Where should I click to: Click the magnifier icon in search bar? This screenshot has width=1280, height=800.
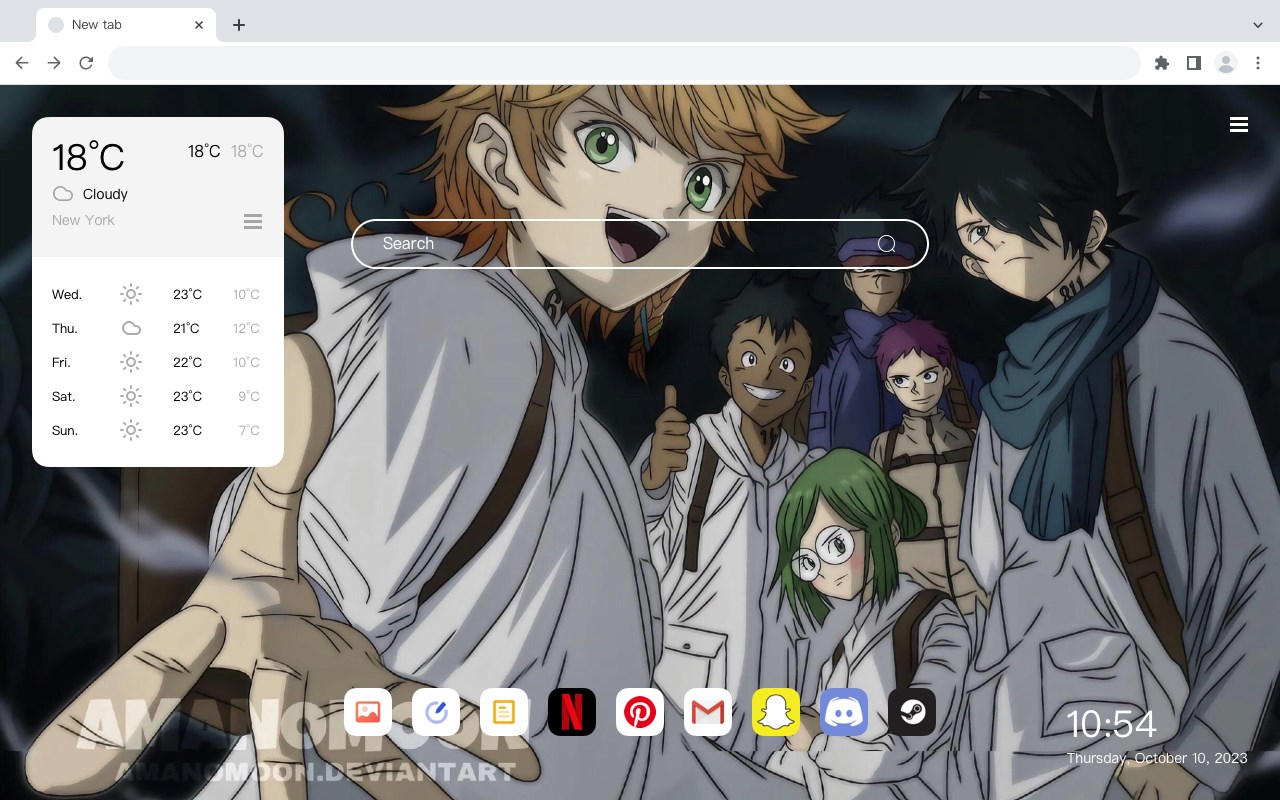pyautogui.click(x=886, y=244)
